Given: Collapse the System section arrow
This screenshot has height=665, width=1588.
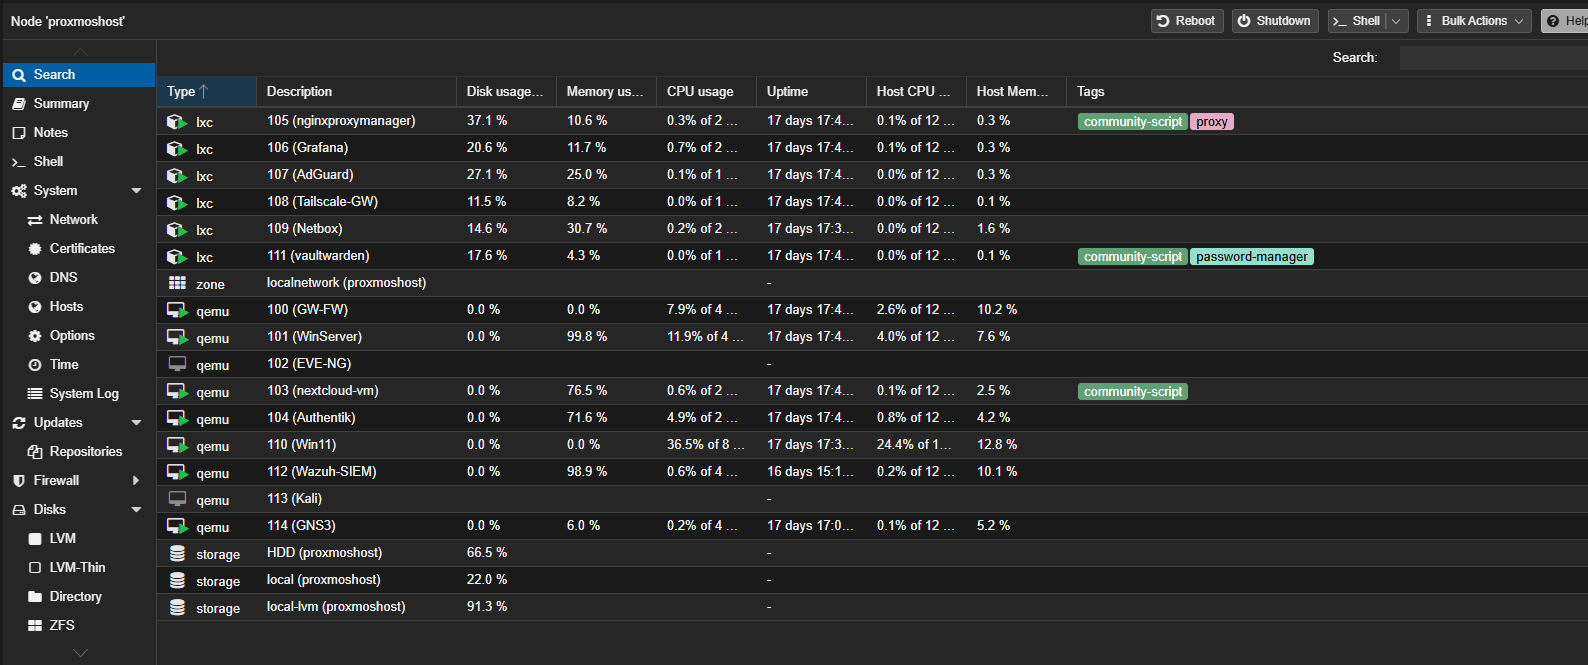Looking at the screenshot, I should 137,190.
